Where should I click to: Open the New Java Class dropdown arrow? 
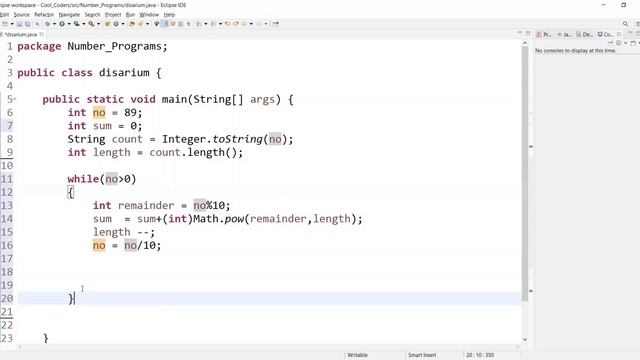click(x=123, y=24)
